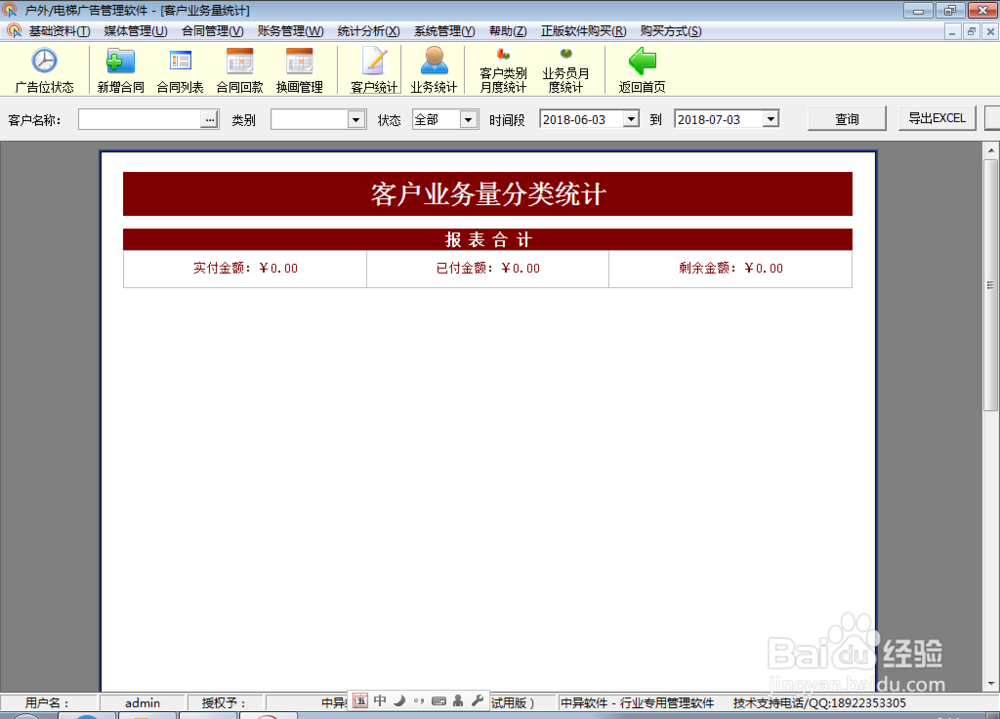Click the IME moon half-width icon
Screen dimensions: 1000x719
coord(399,701)
